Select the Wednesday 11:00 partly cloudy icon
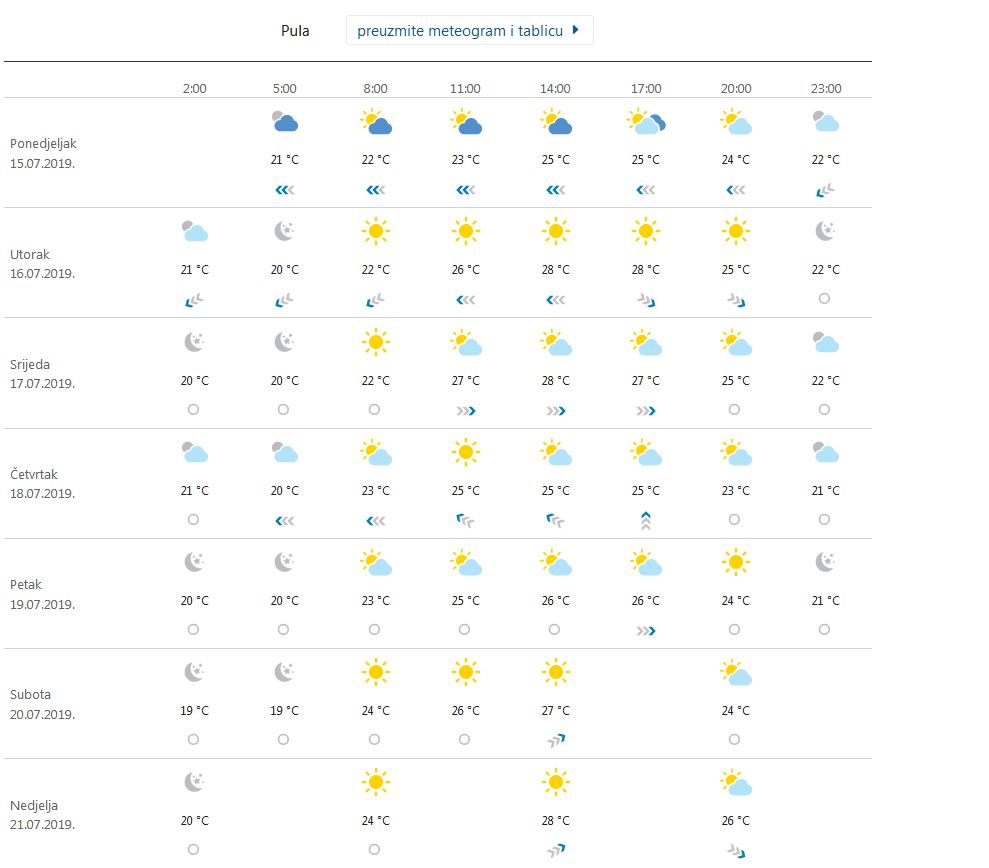Screen dimensions: 989x868 [465, 343]
